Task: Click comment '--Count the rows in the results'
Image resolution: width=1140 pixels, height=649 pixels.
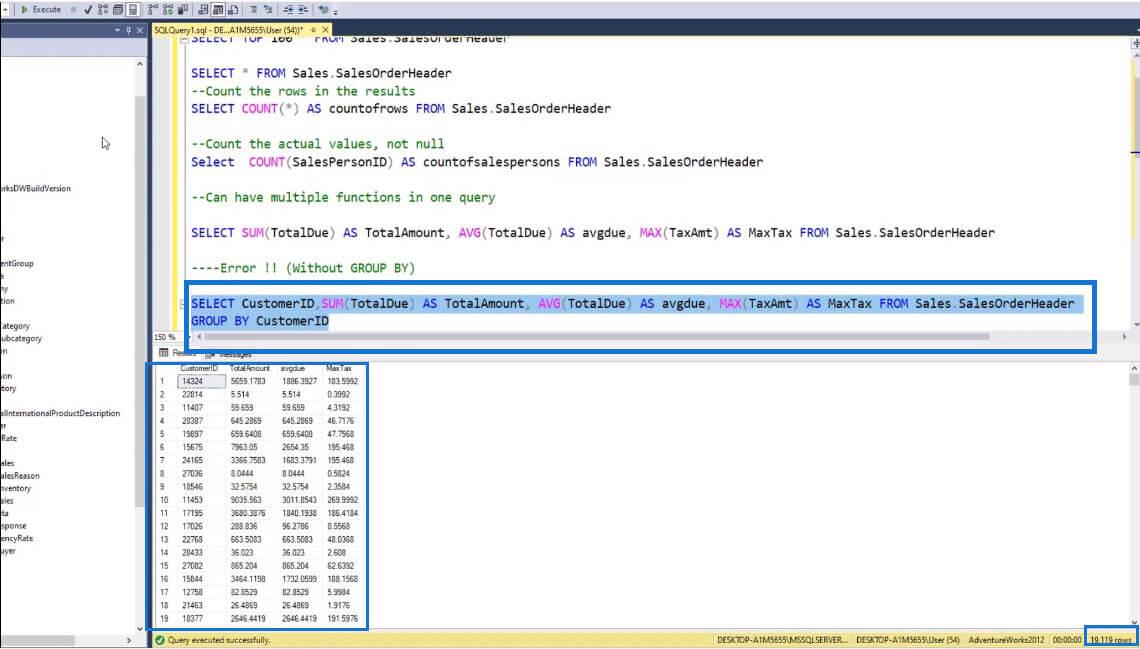Action: pos(303,92)
